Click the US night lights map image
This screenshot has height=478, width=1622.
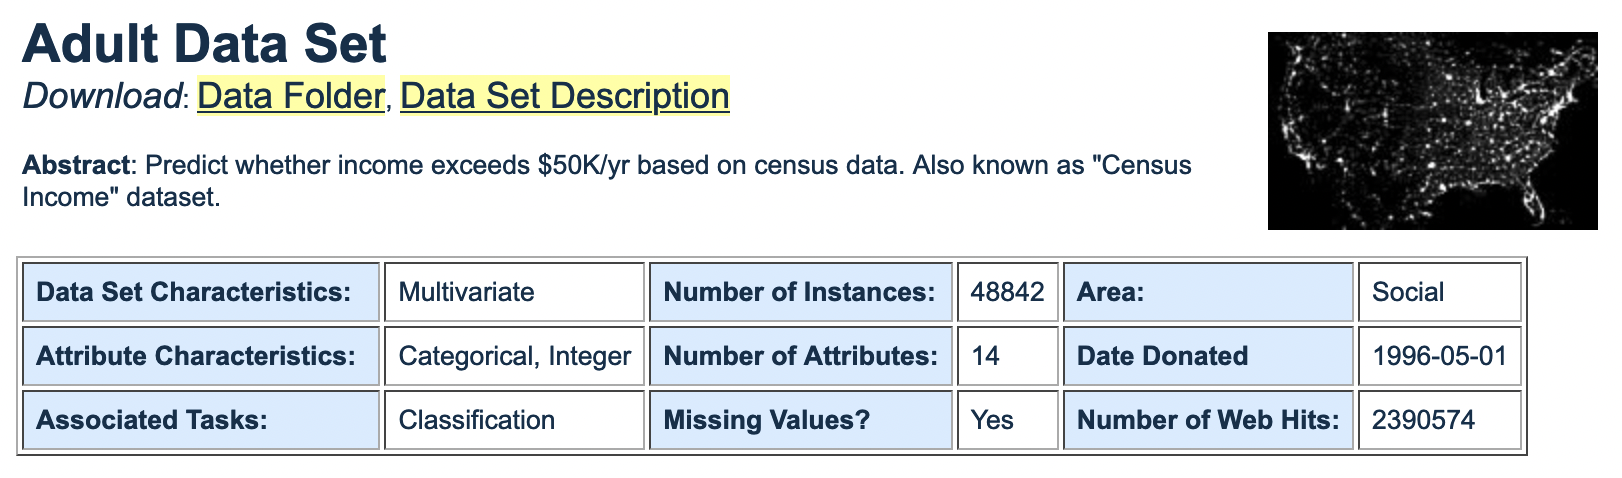1433,131
